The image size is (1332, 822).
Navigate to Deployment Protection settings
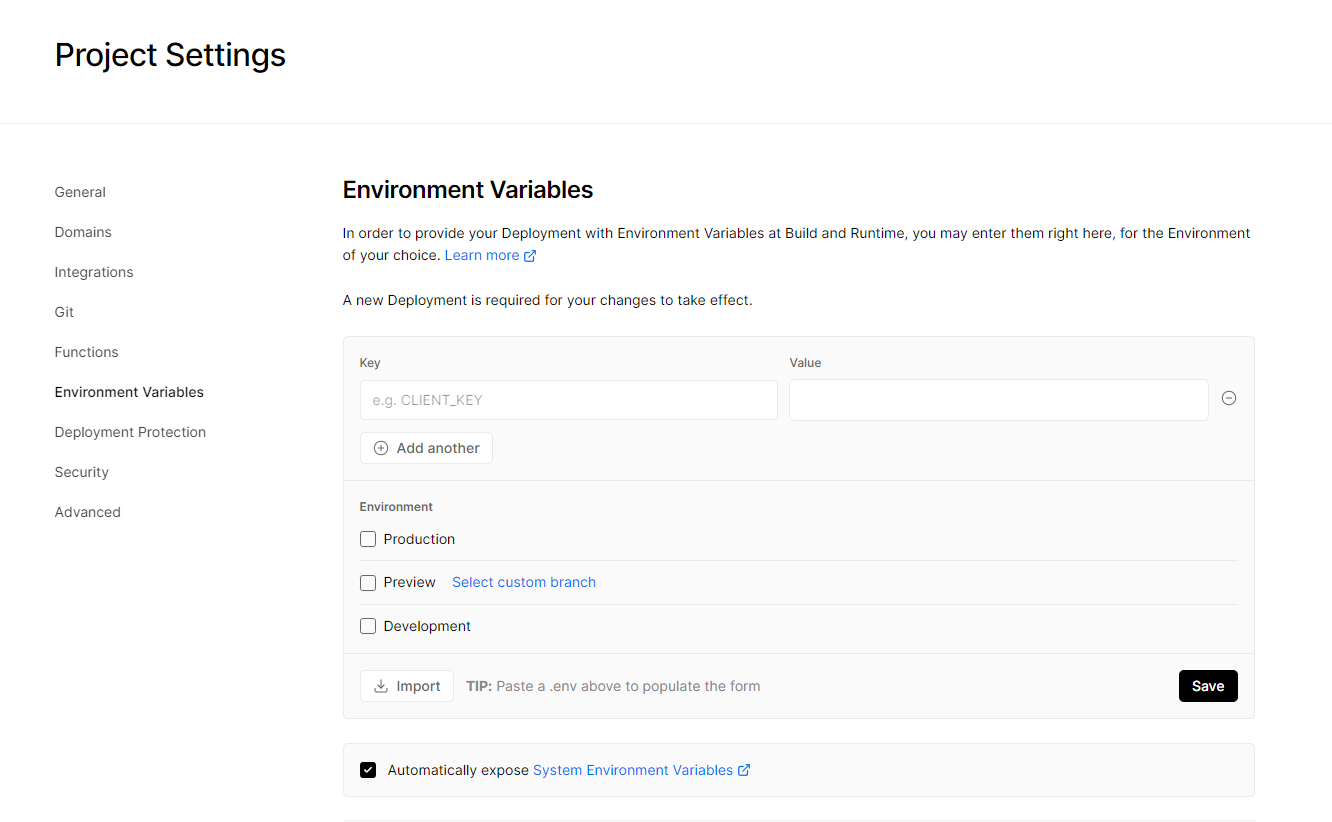point(130,432)
